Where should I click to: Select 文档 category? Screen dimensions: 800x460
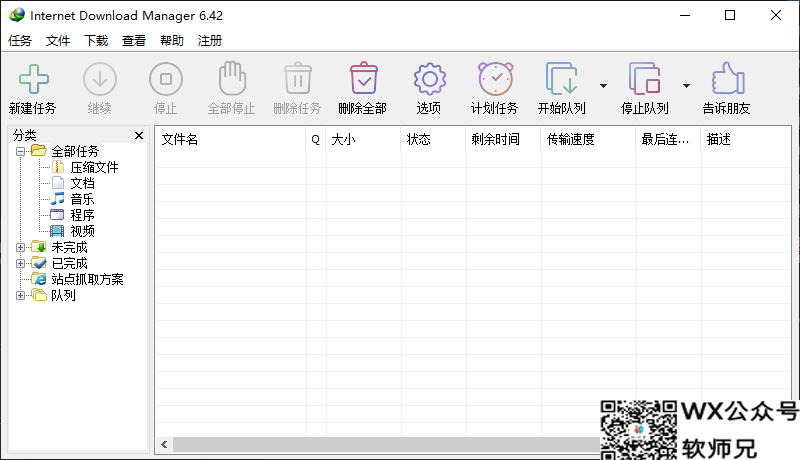pyautogui.click(x=82, y=183)
